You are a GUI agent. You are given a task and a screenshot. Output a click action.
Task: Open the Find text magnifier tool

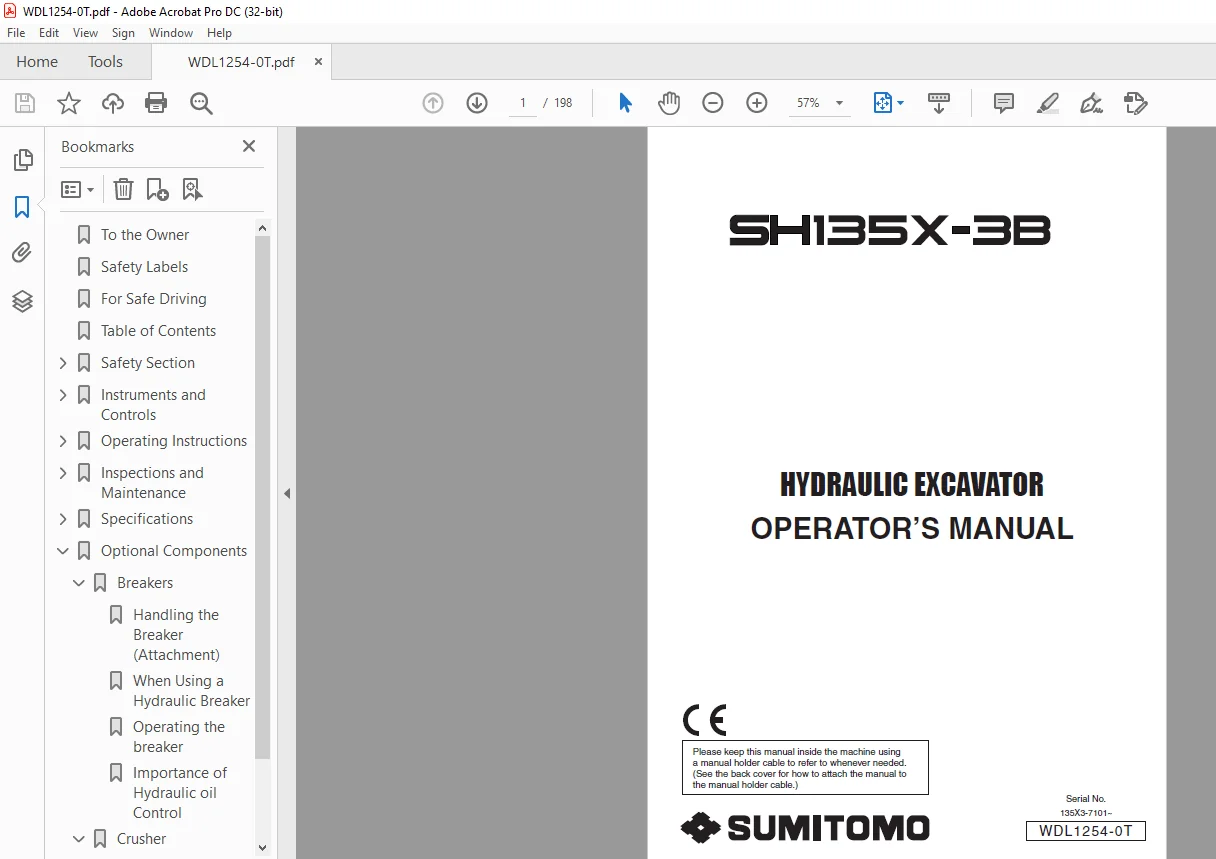pyautogui.click(x=201, y=103)
